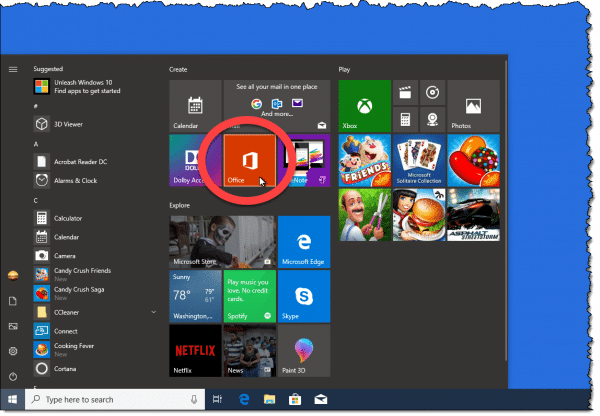Open the Spotify tile
This screenshot has width=600, height=416.
coord(249,296)
